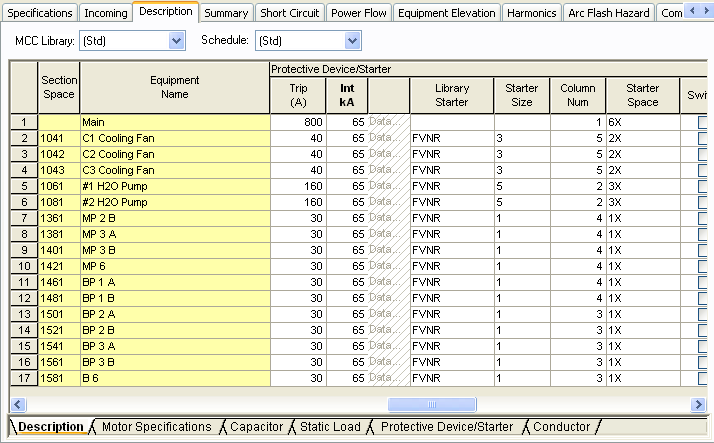
Task: Select row header number 9
Action: 23,250
